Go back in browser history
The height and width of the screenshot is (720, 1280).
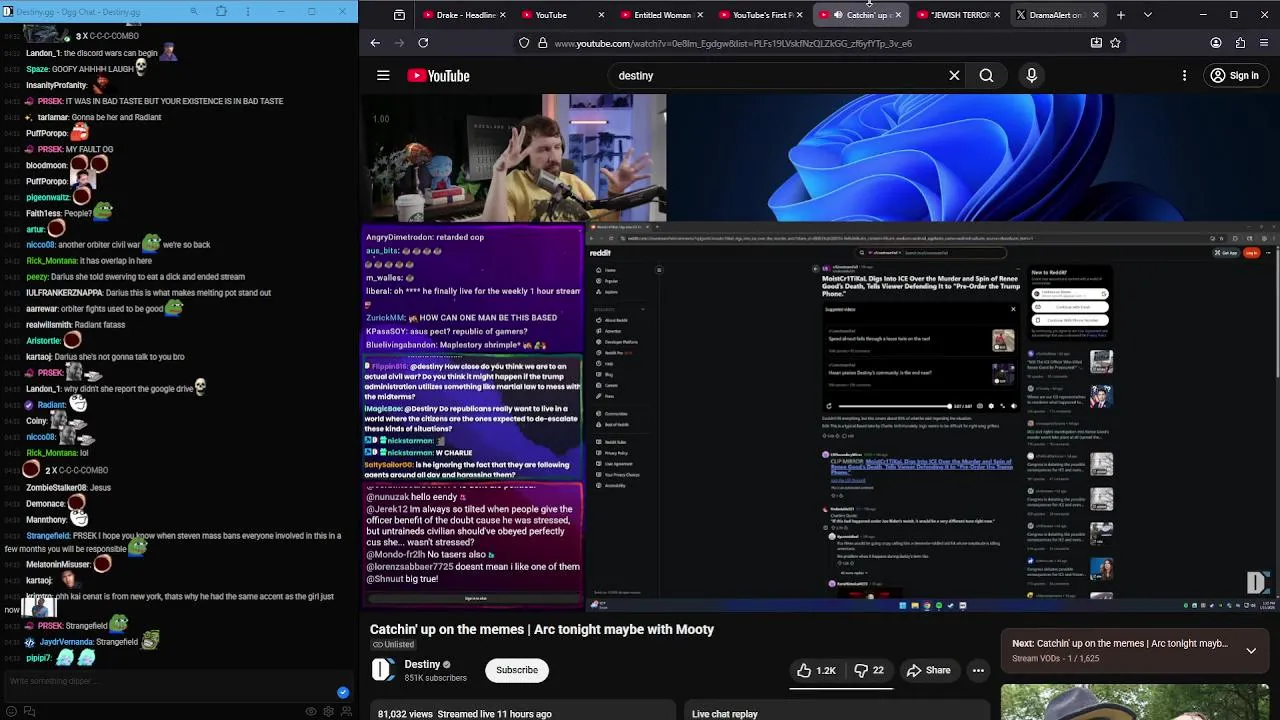coord(375,43)
